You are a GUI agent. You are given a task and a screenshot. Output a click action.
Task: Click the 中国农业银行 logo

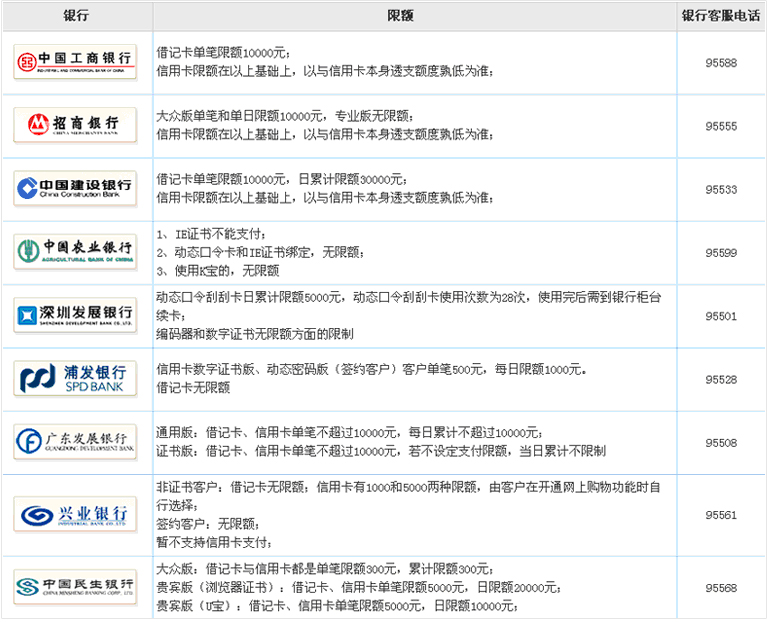(75, 252)
